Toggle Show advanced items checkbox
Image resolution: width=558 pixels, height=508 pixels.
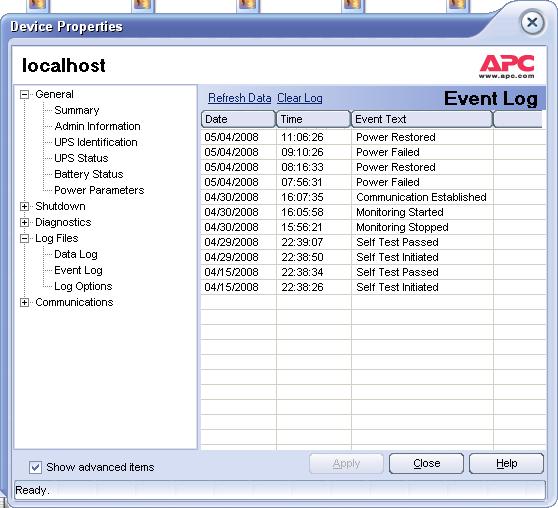(36, 467)
